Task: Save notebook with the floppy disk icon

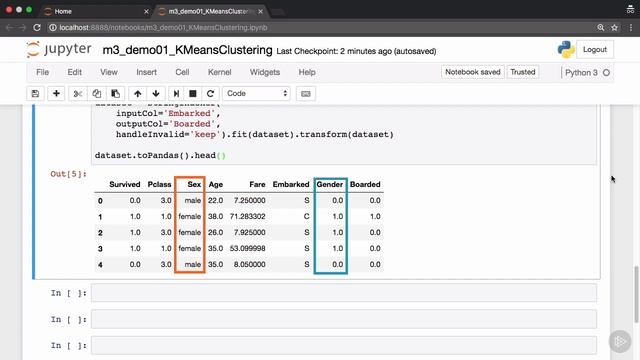Action: [x=36, y=93]
